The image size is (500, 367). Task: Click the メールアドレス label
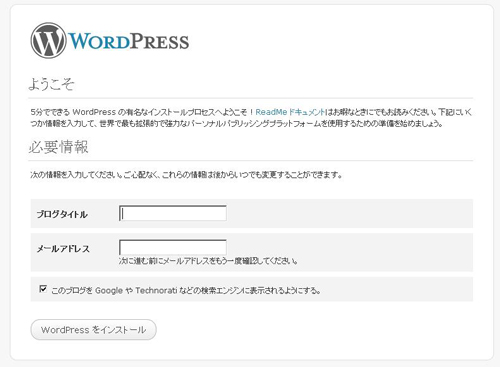(x=63, y=249)
